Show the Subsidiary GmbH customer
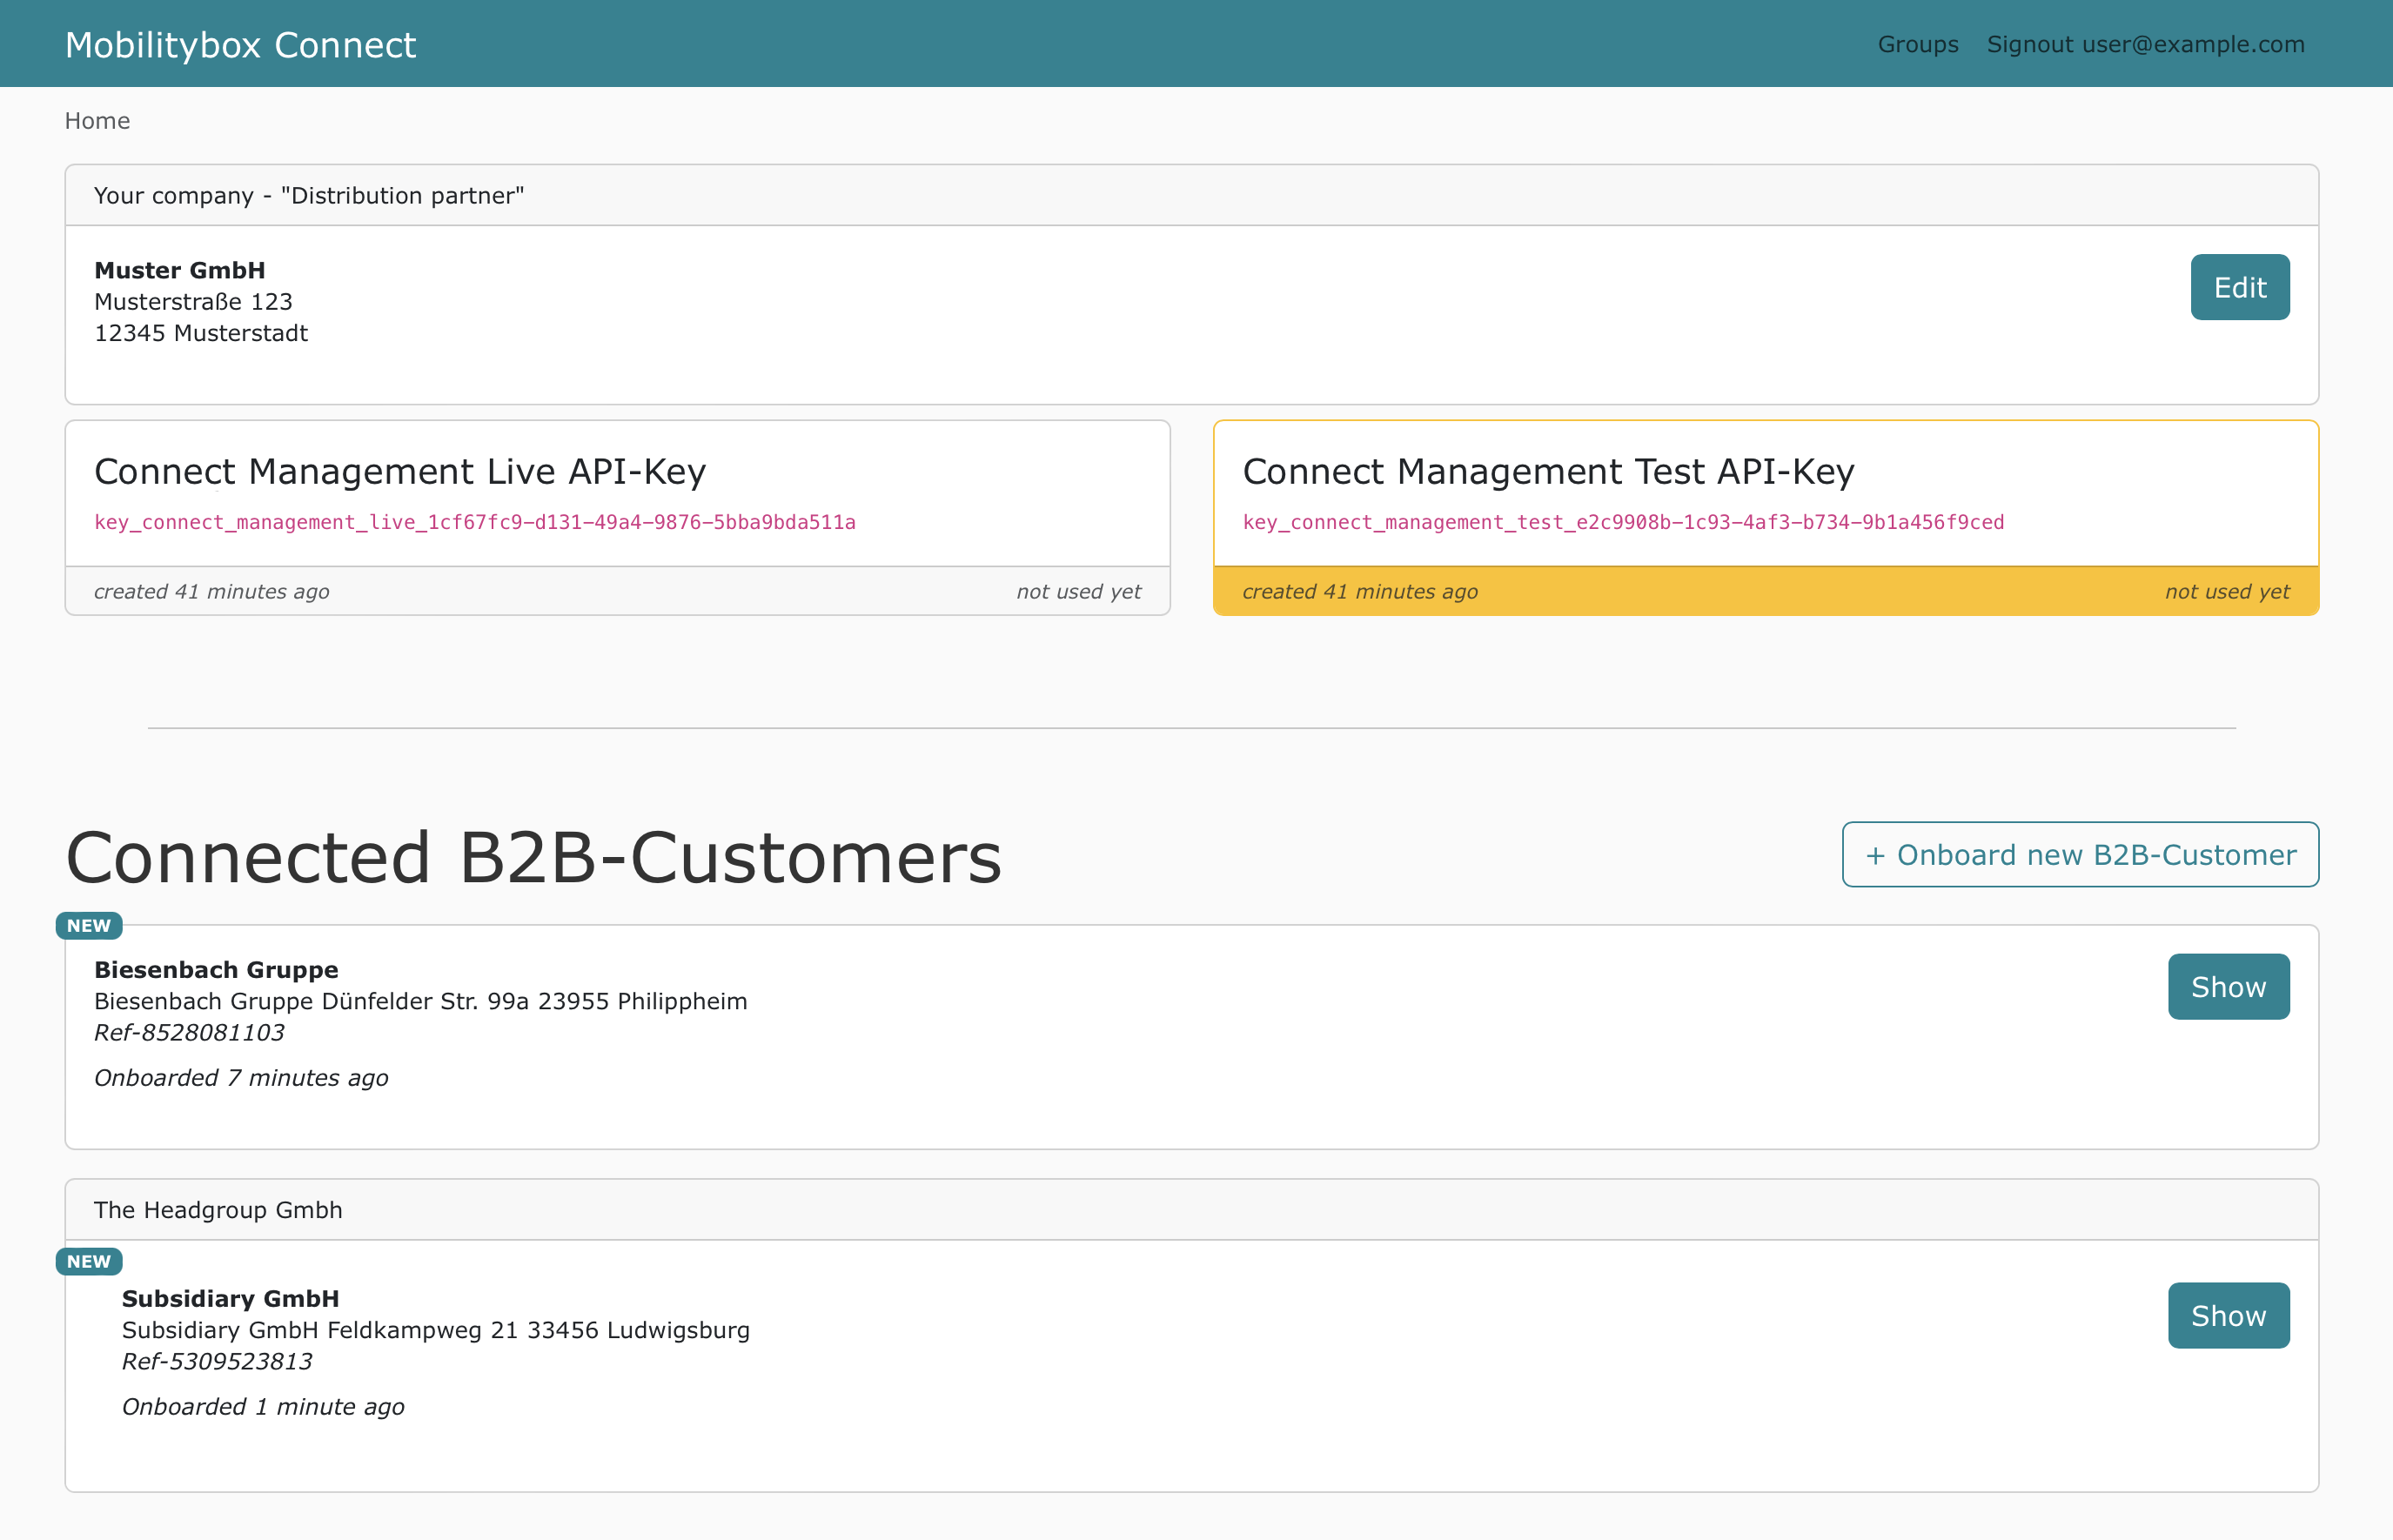The height and width of the screenshot is (1540, 2393). (x=2228, y=1316)
